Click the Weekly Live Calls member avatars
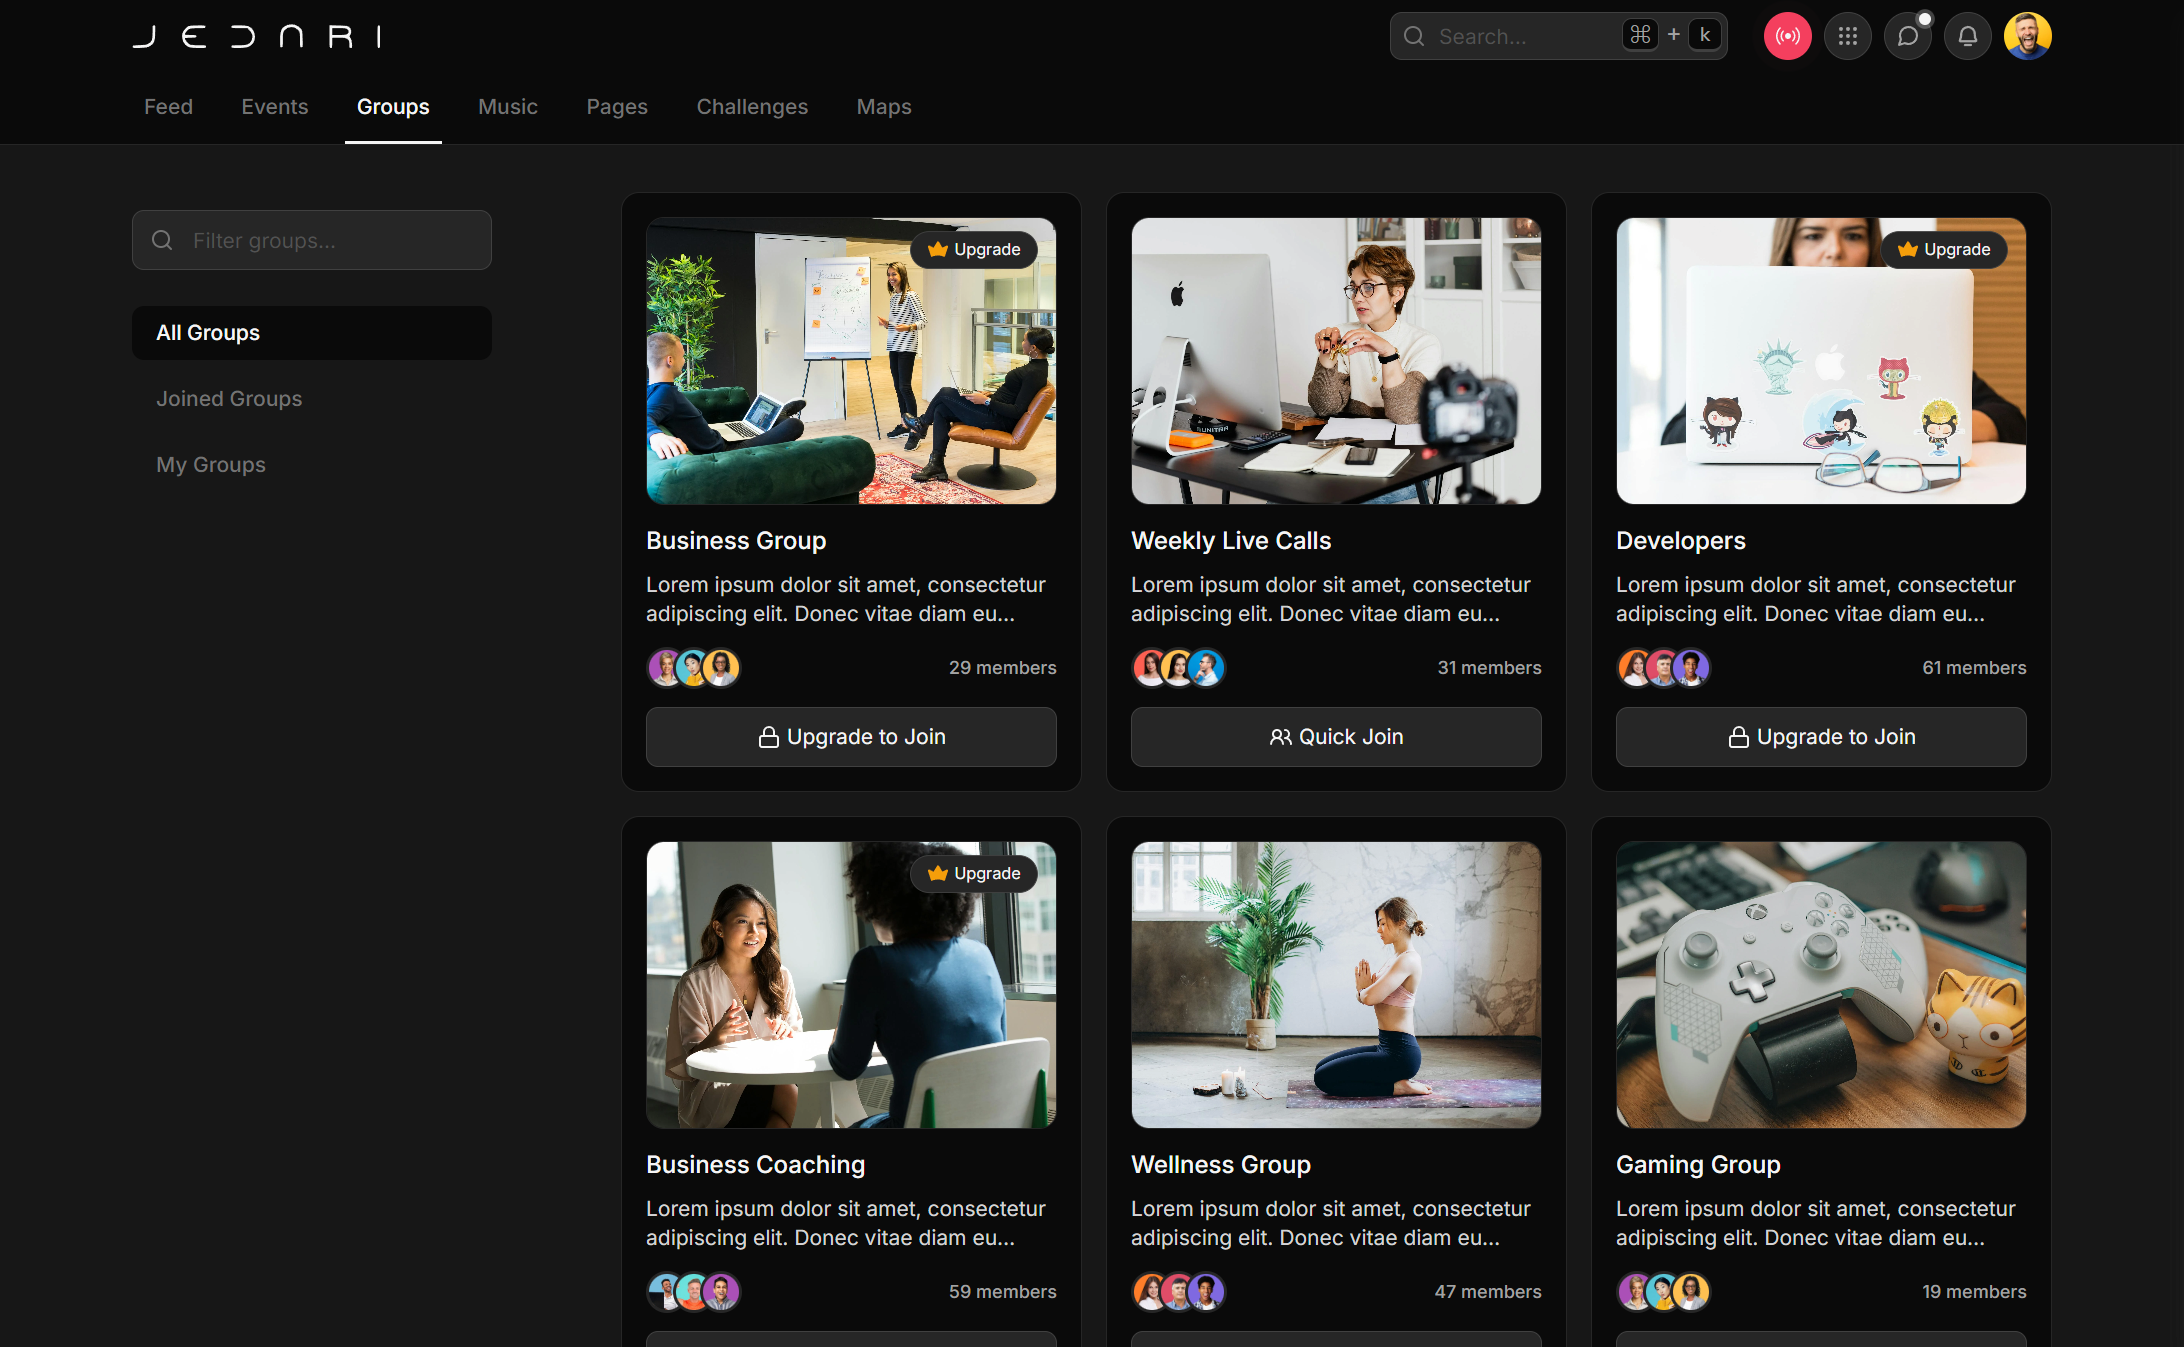This screenshot has width=2184, height=1347. click(x=1178, y=667)
